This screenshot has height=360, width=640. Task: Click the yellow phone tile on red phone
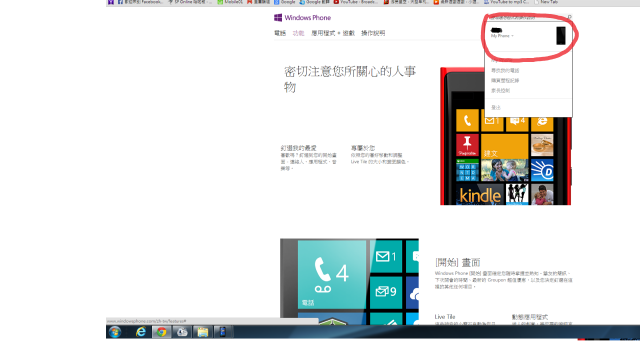tap(467, 120)
